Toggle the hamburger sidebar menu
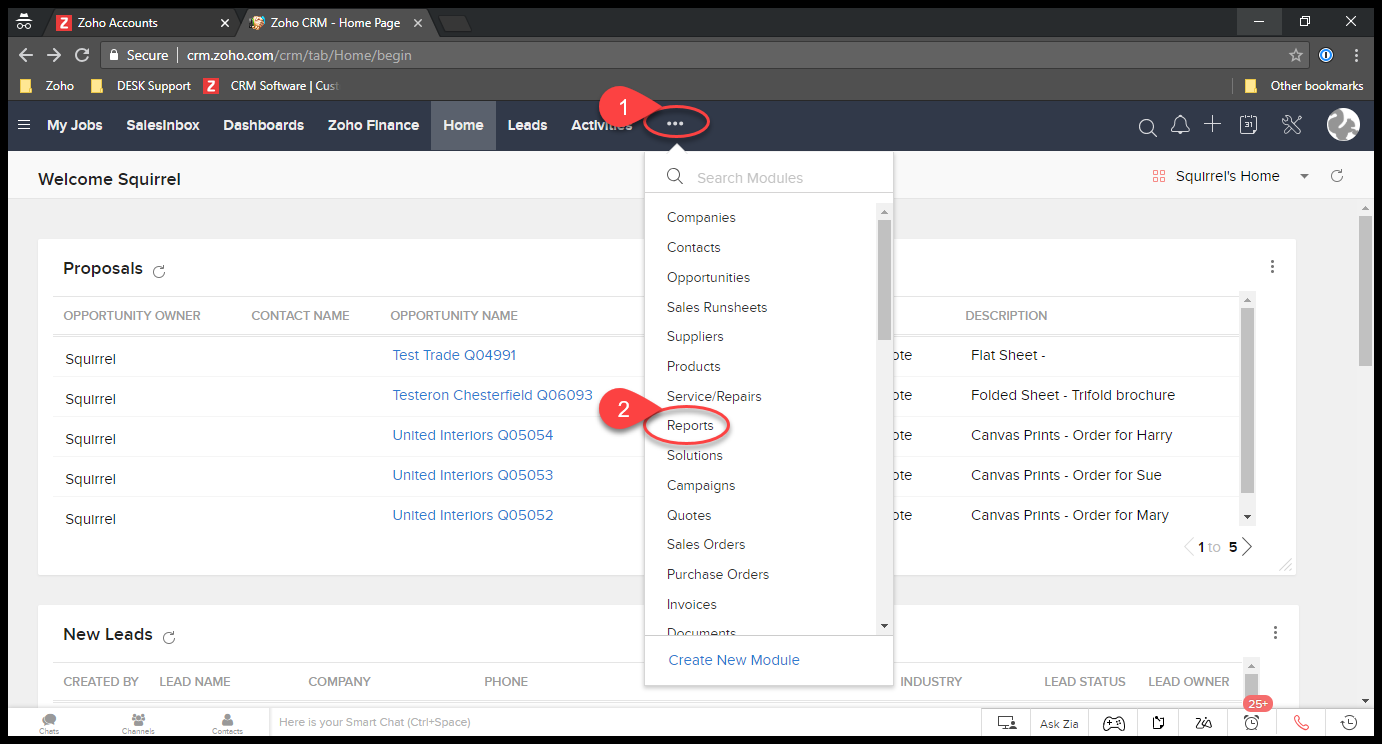Viewport: 1382px width, 744px height. pyautogui.click(x=24, y=125)
